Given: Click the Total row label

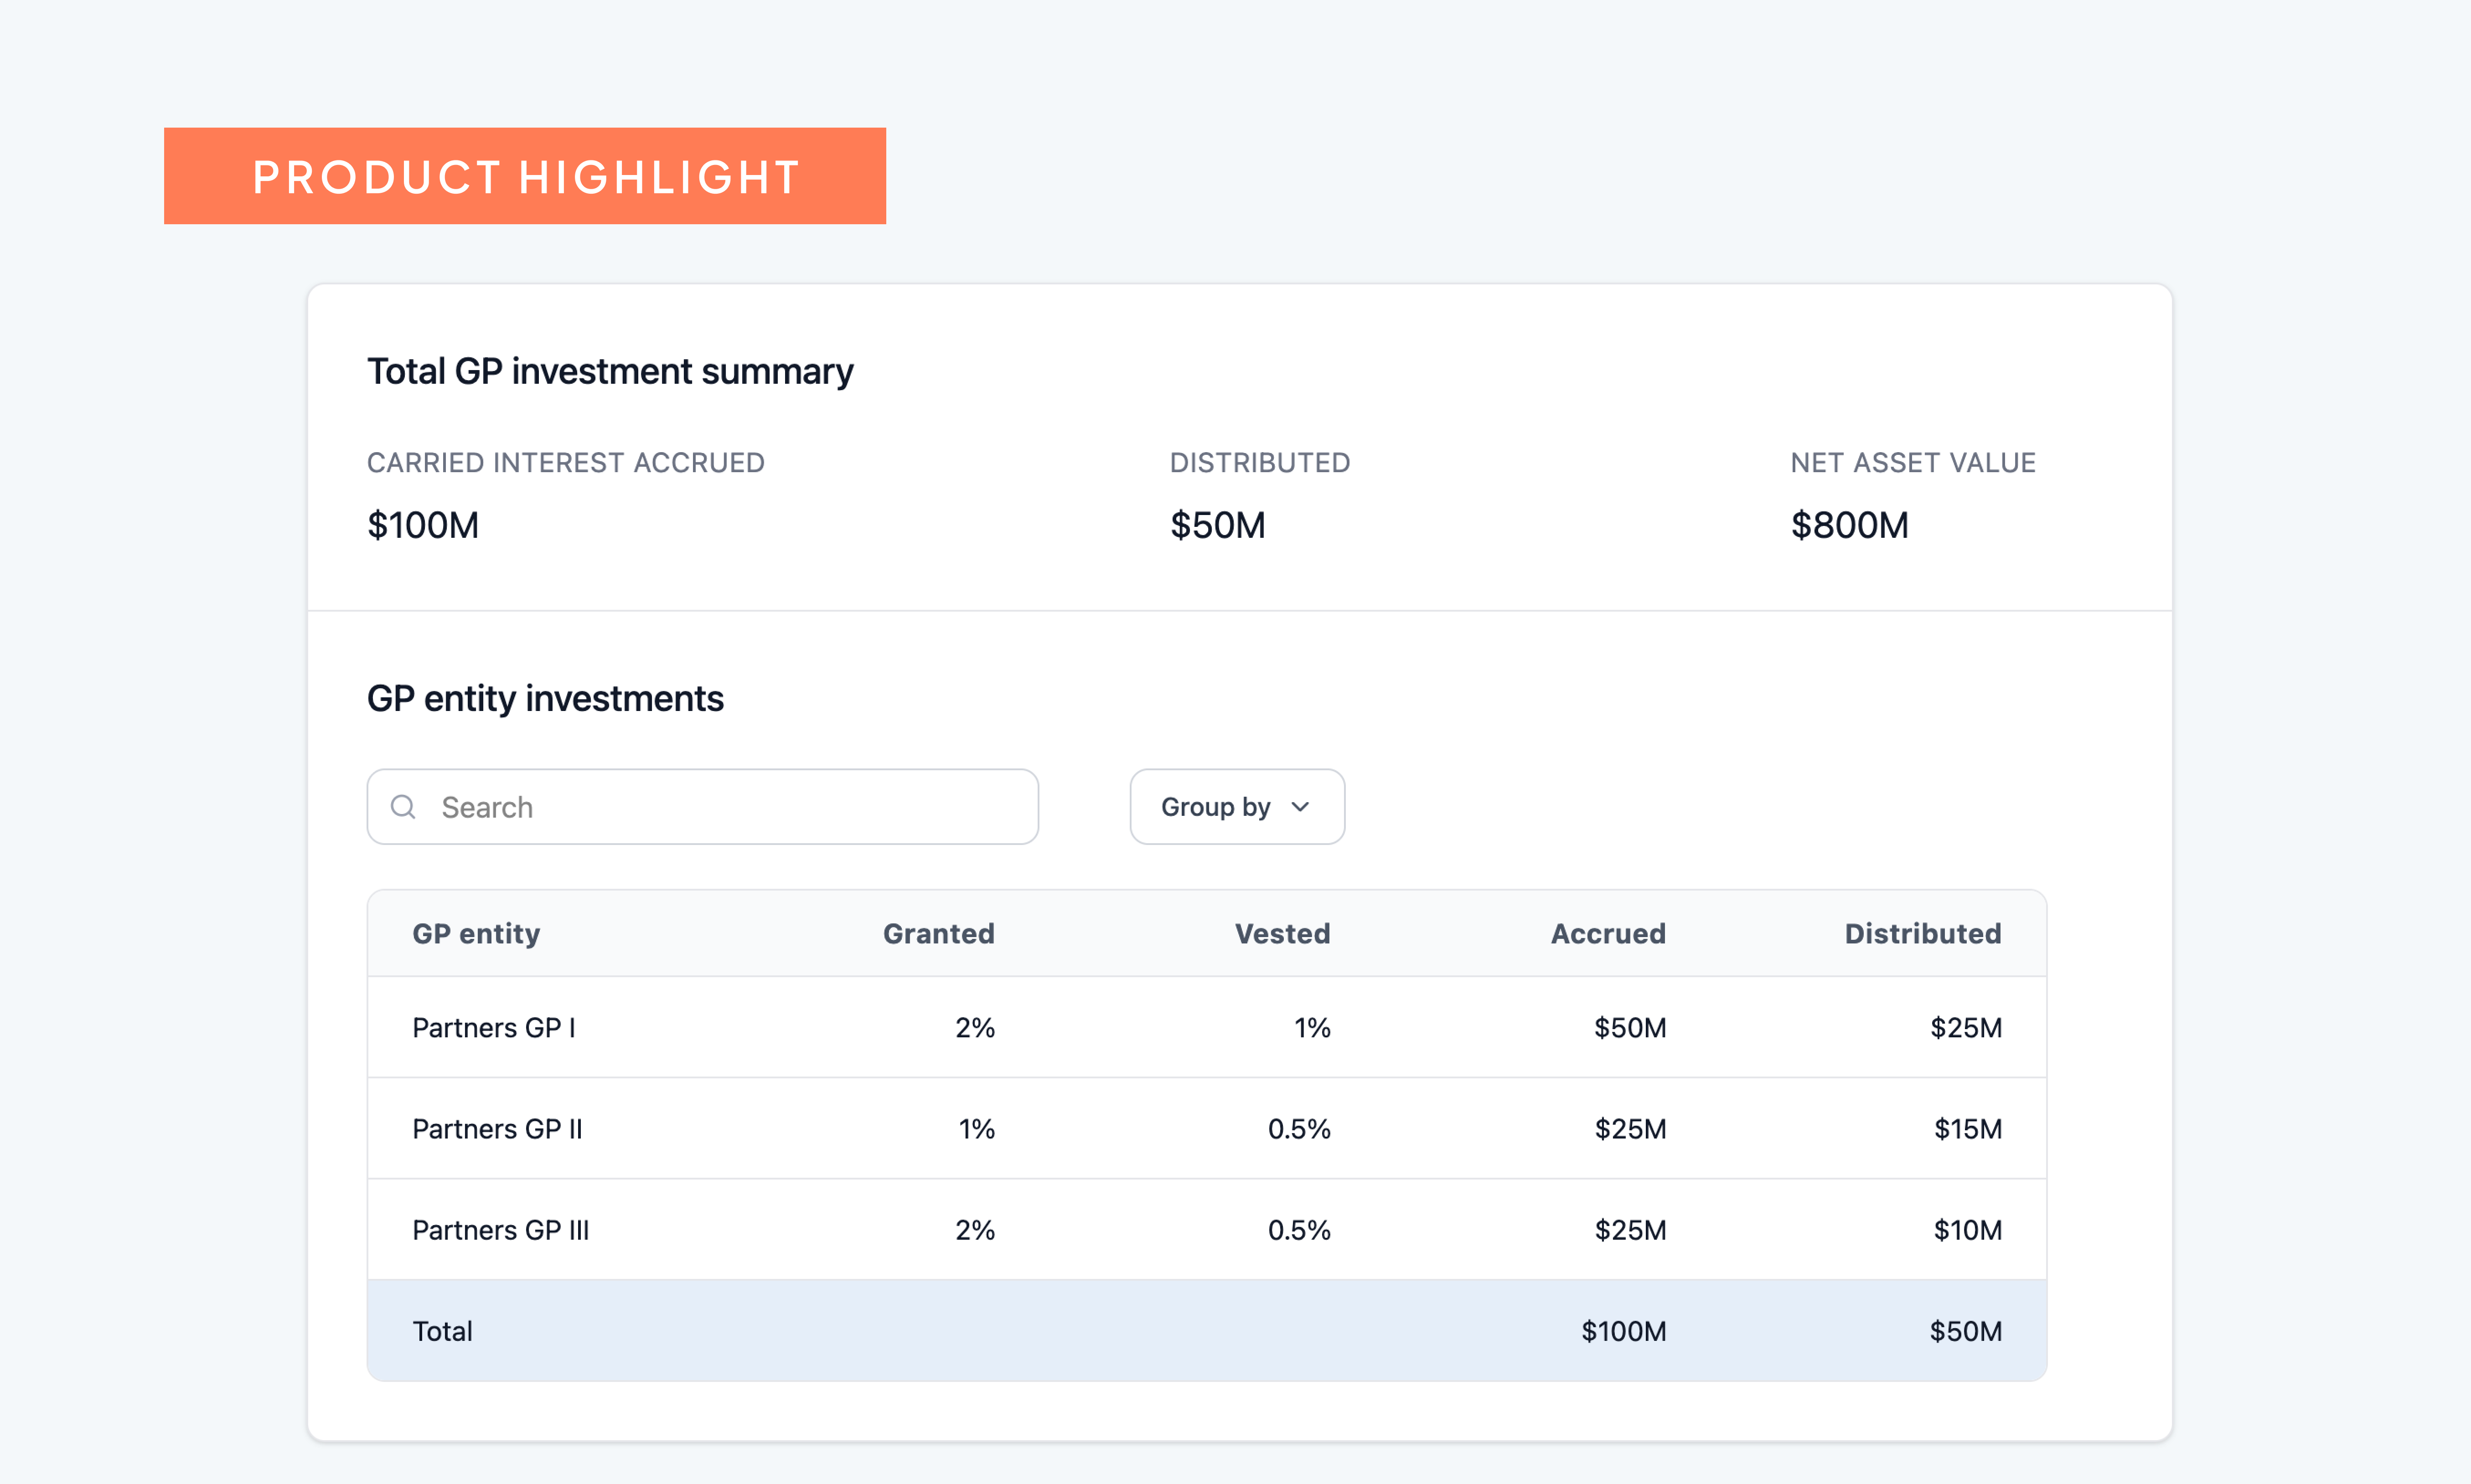Looking at the screenshot, I should coord(442,1331).
